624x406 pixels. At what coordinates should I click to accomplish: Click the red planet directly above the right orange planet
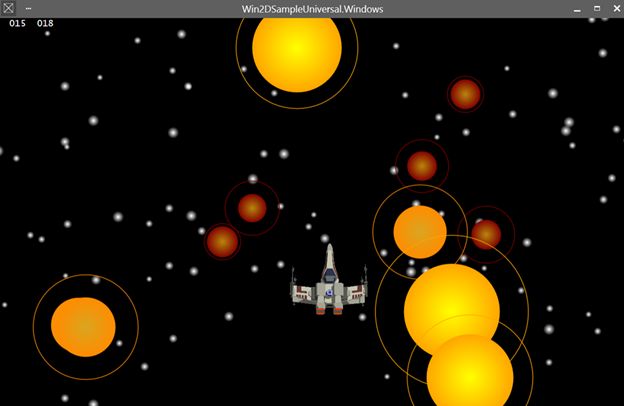[x=422, y=166]
